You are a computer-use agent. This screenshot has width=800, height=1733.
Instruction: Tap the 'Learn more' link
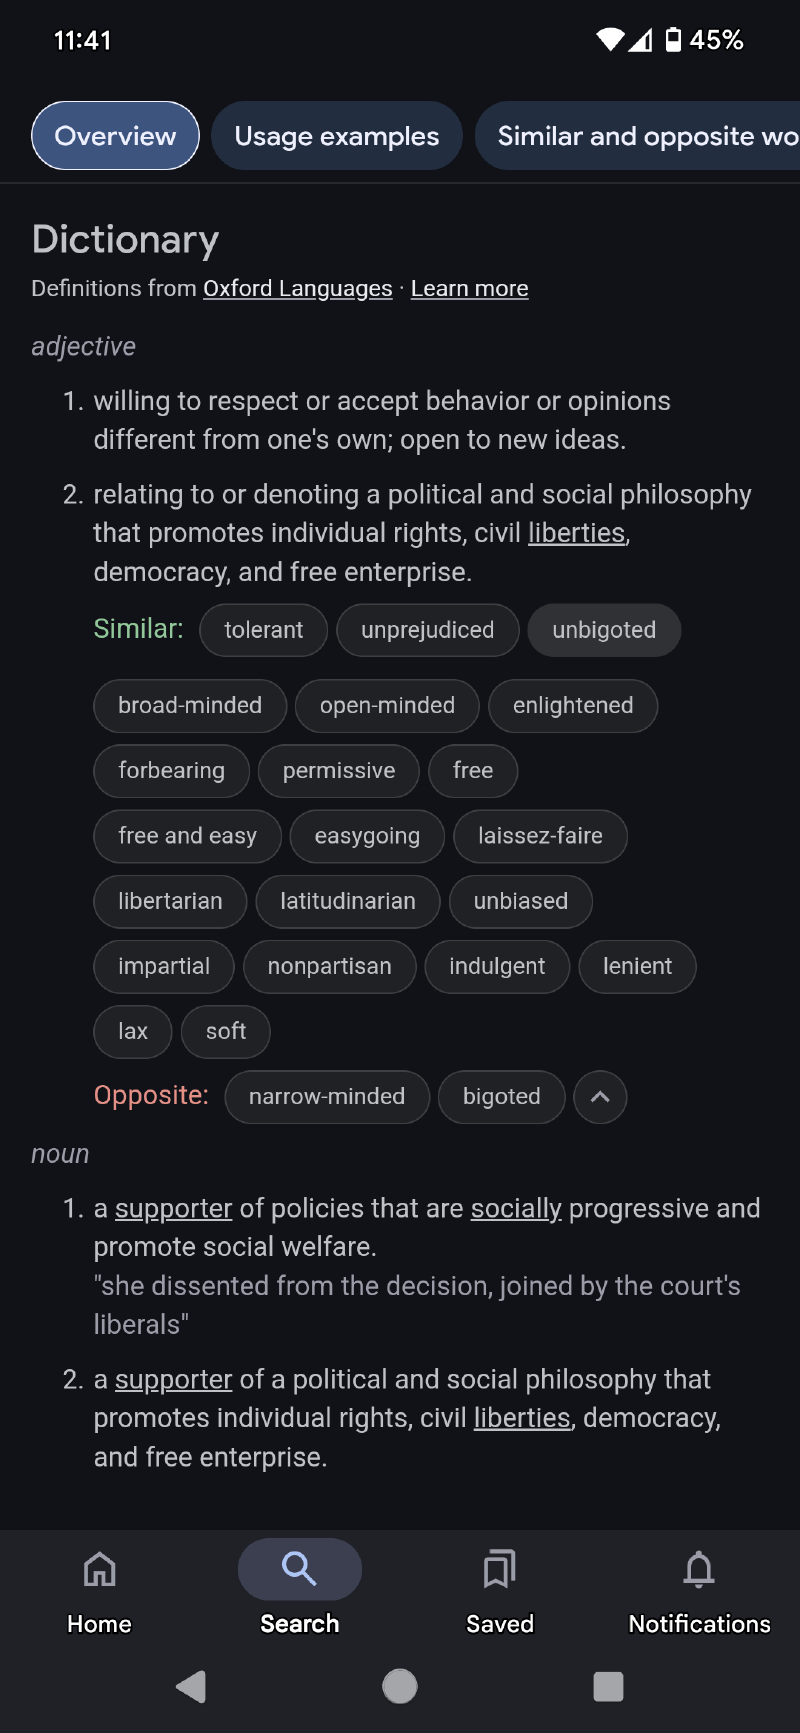469,288
